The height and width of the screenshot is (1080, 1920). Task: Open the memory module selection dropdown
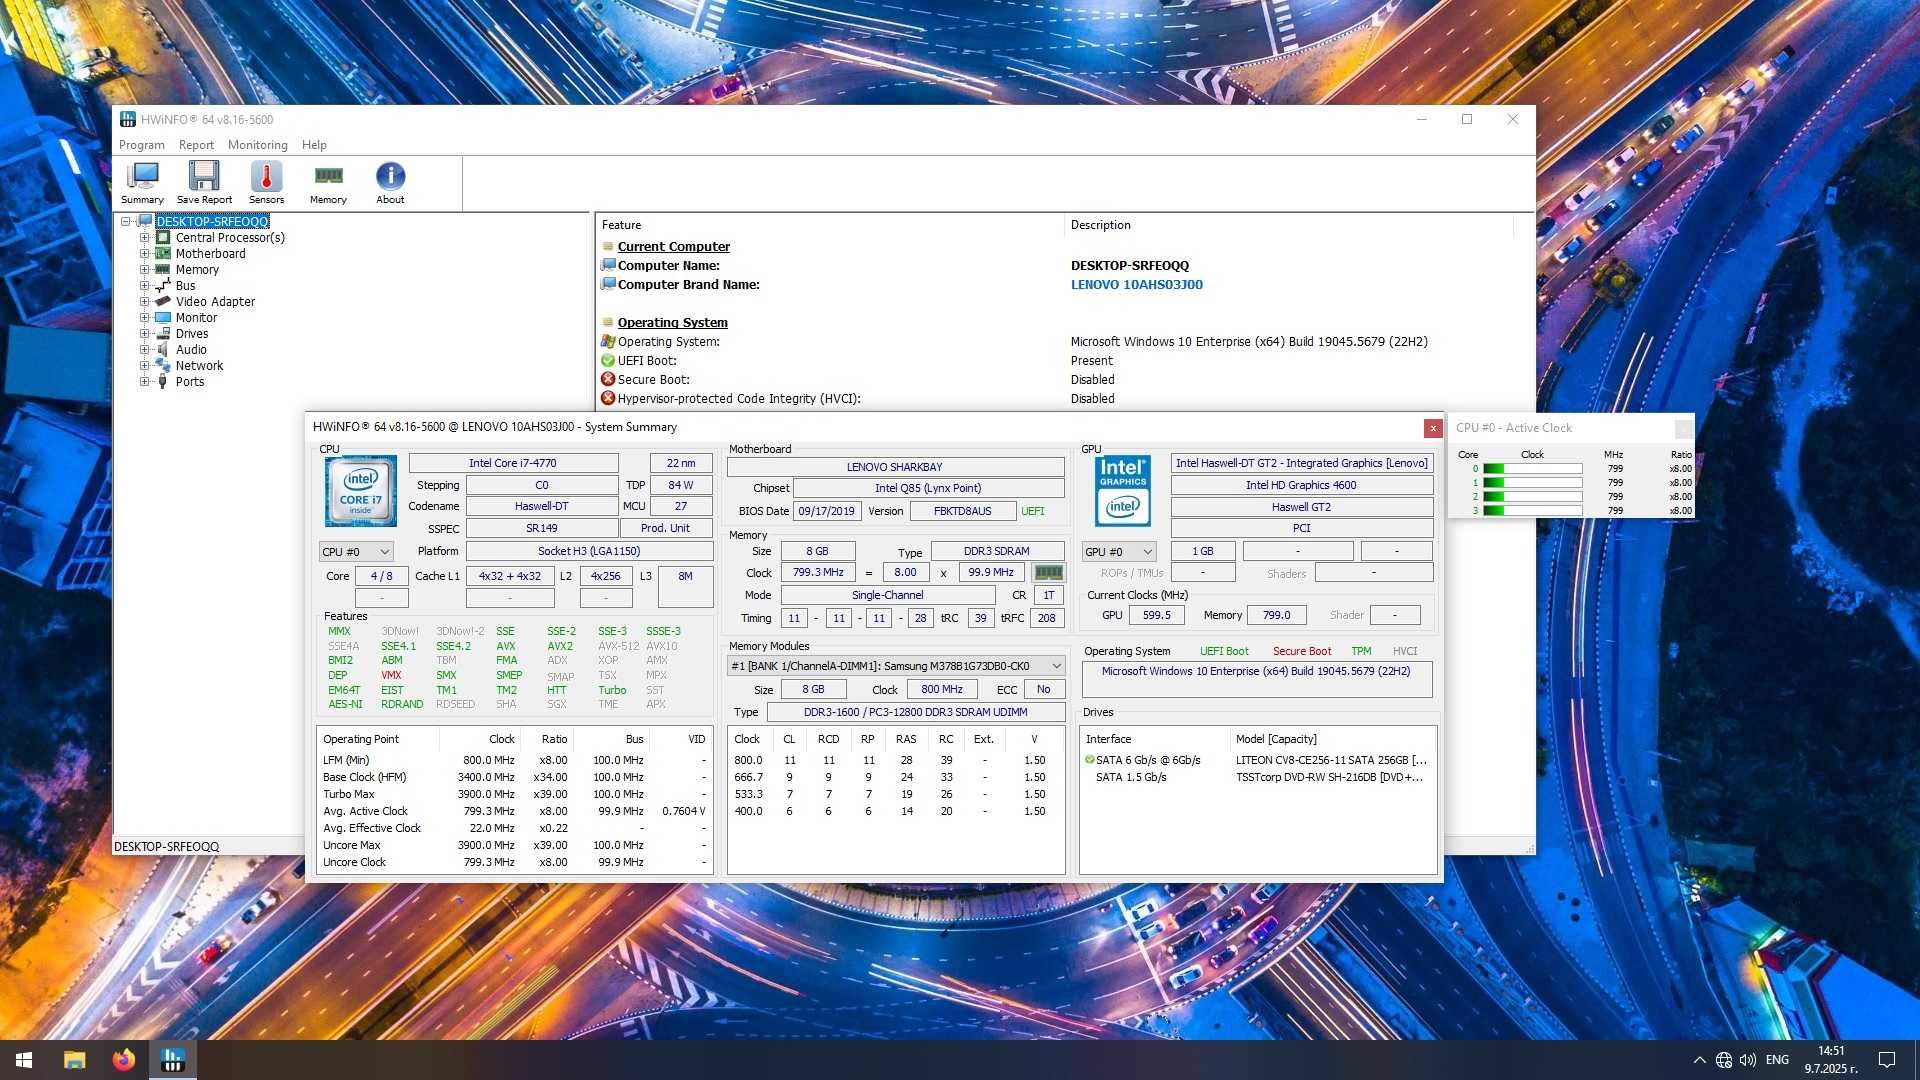[896, 666]
